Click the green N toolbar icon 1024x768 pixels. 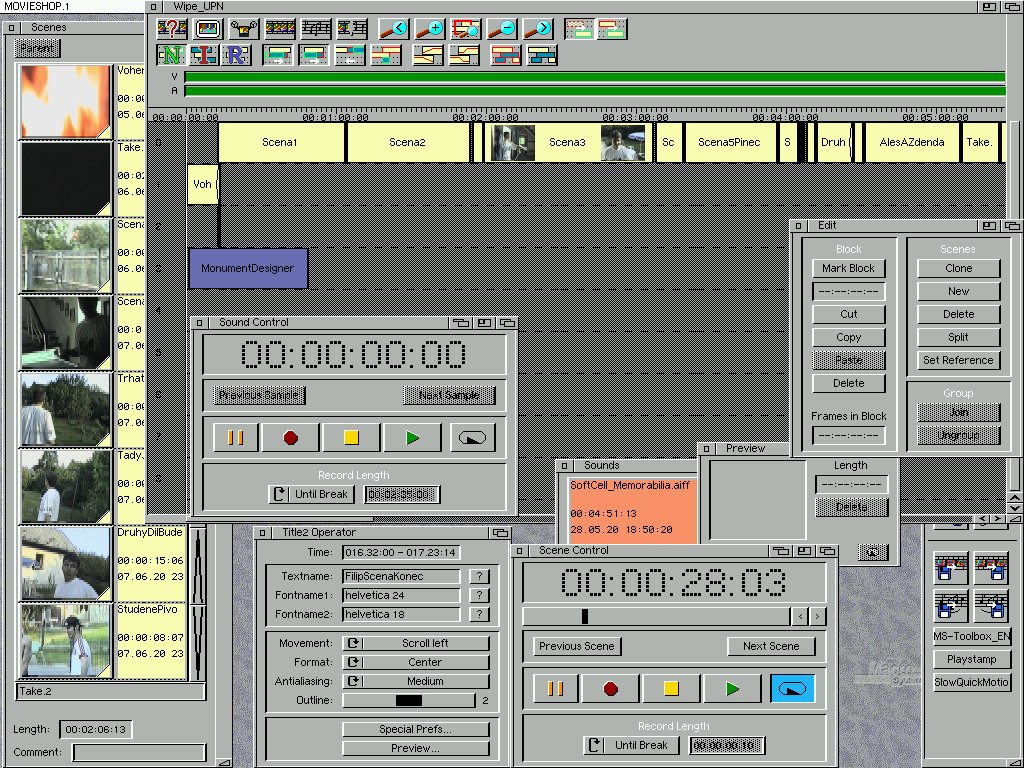pyautogui.click(x=173, y=55)
